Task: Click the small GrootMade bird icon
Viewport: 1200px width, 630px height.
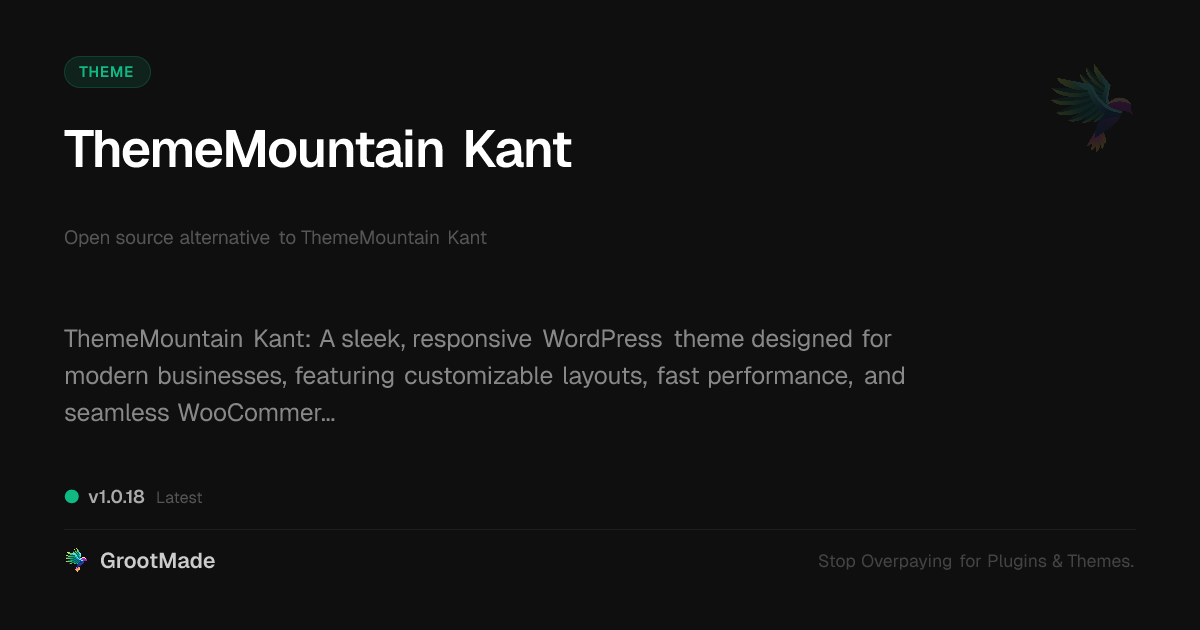Action: pyautogui.click(x=76, y=561)
